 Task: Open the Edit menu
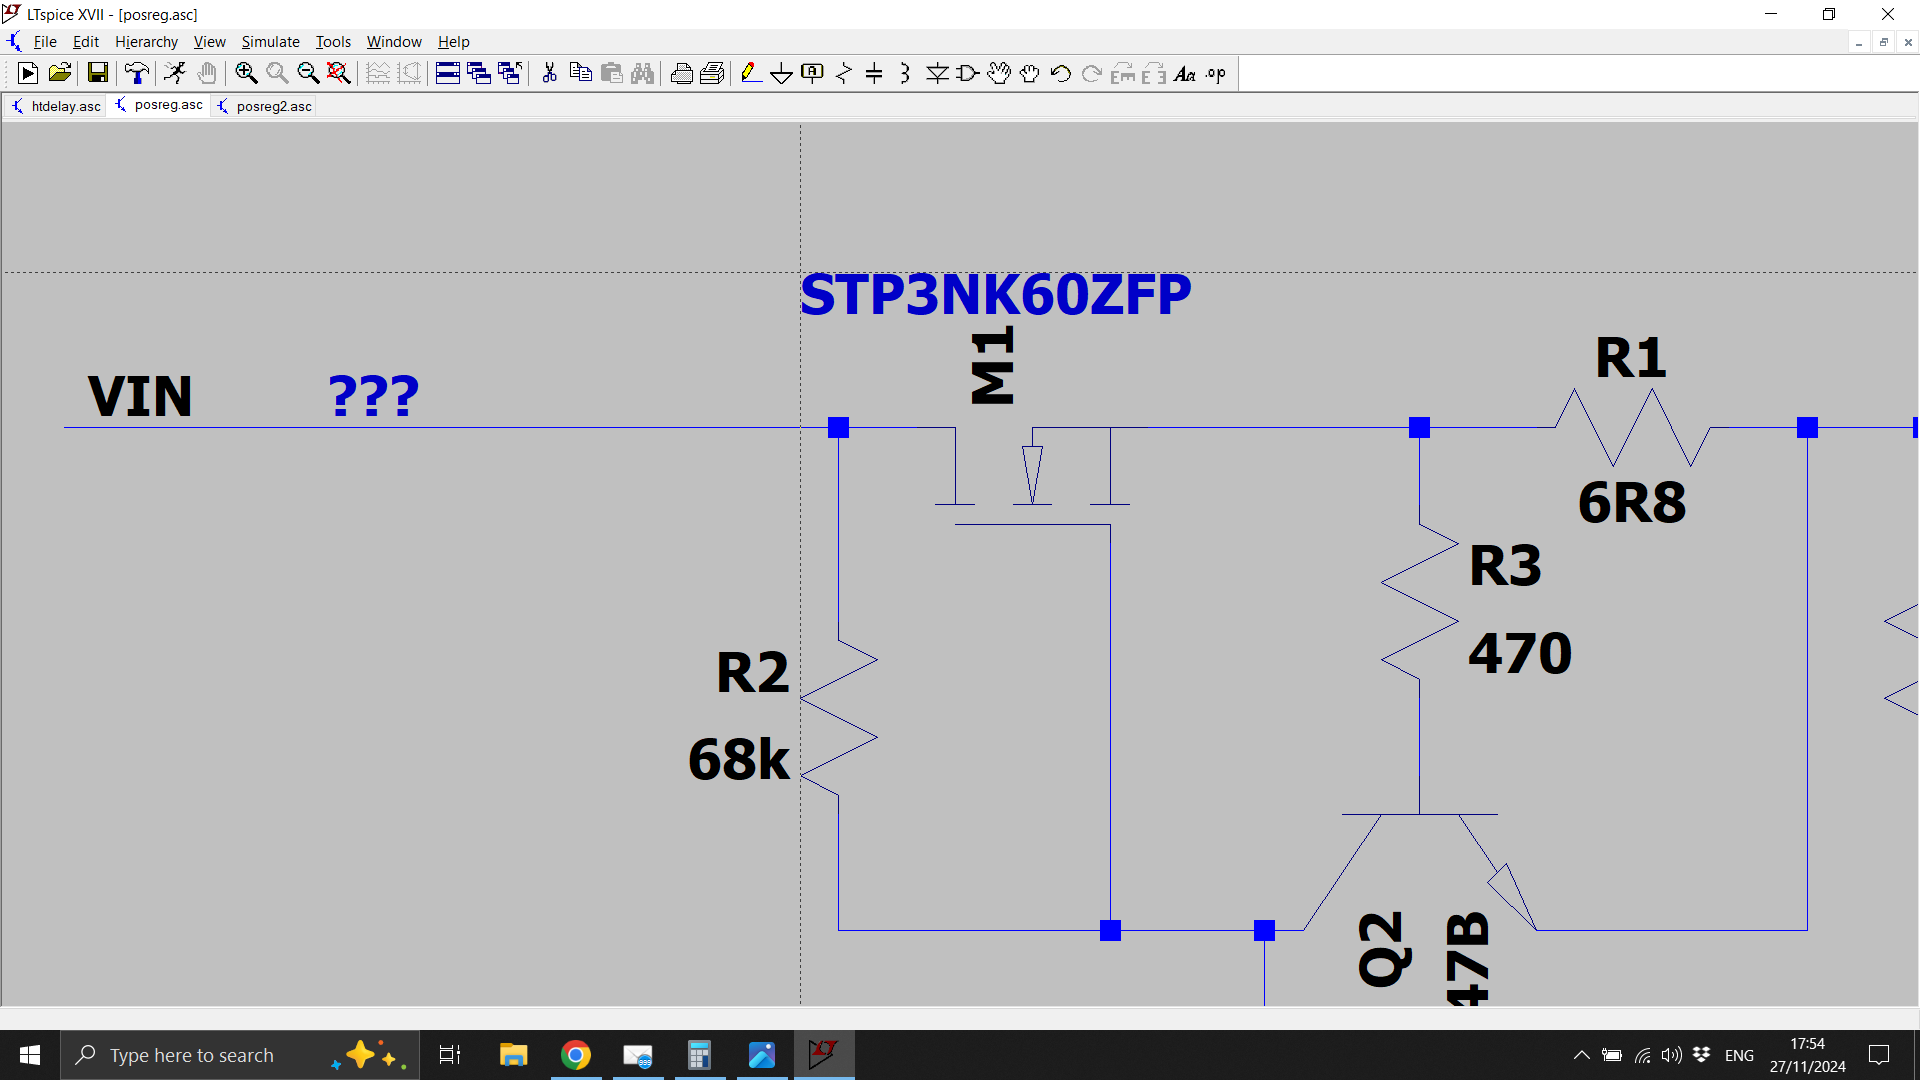pyautogui.click(x=86, y=42)
